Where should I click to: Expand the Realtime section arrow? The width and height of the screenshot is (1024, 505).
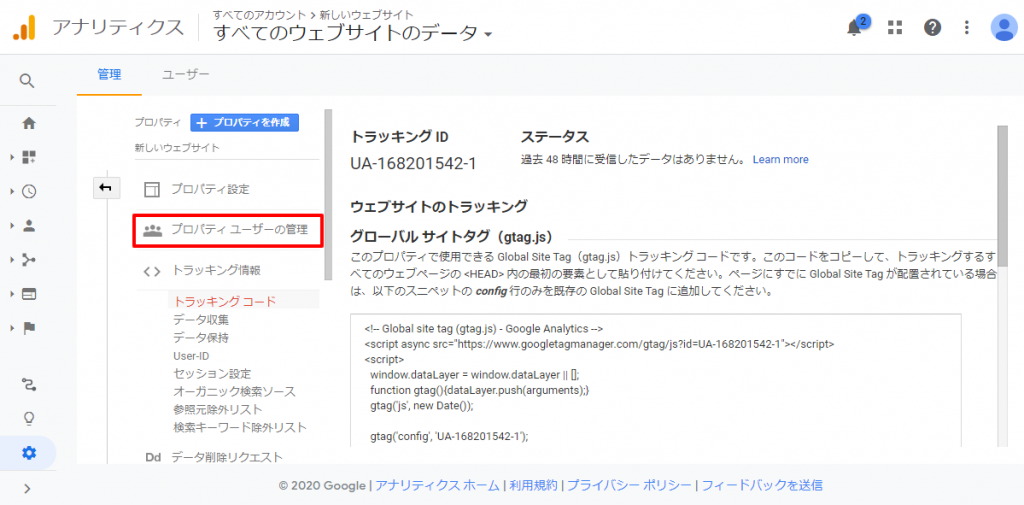(x=12, y=191)
